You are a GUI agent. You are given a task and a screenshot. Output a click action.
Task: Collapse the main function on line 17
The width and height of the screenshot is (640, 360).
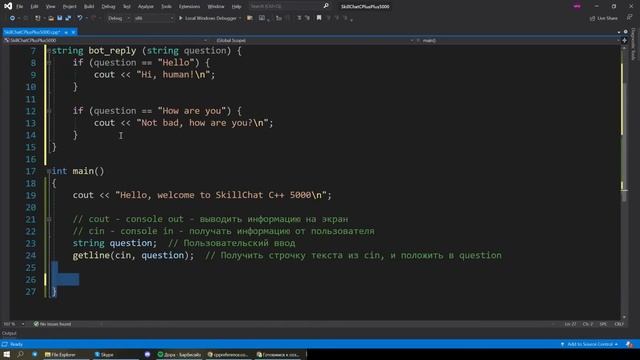[49, 171]
